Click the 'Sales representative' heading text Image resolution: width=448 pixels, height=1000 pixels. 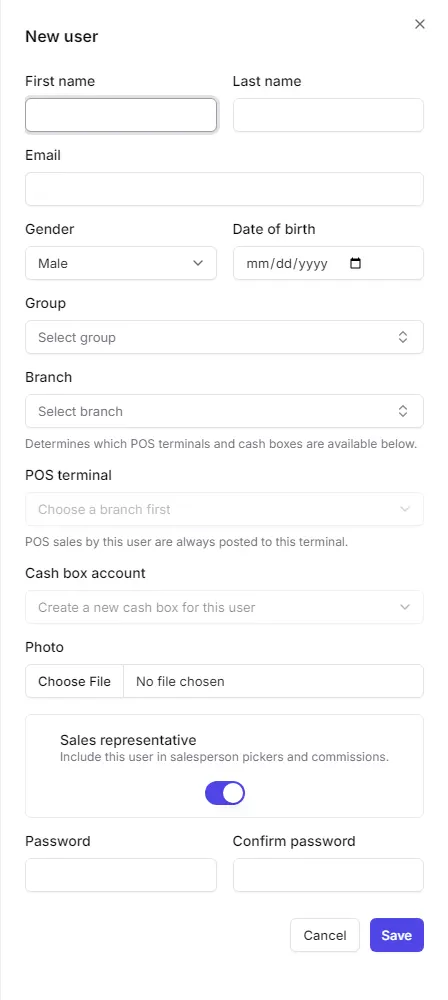point(128,740)
